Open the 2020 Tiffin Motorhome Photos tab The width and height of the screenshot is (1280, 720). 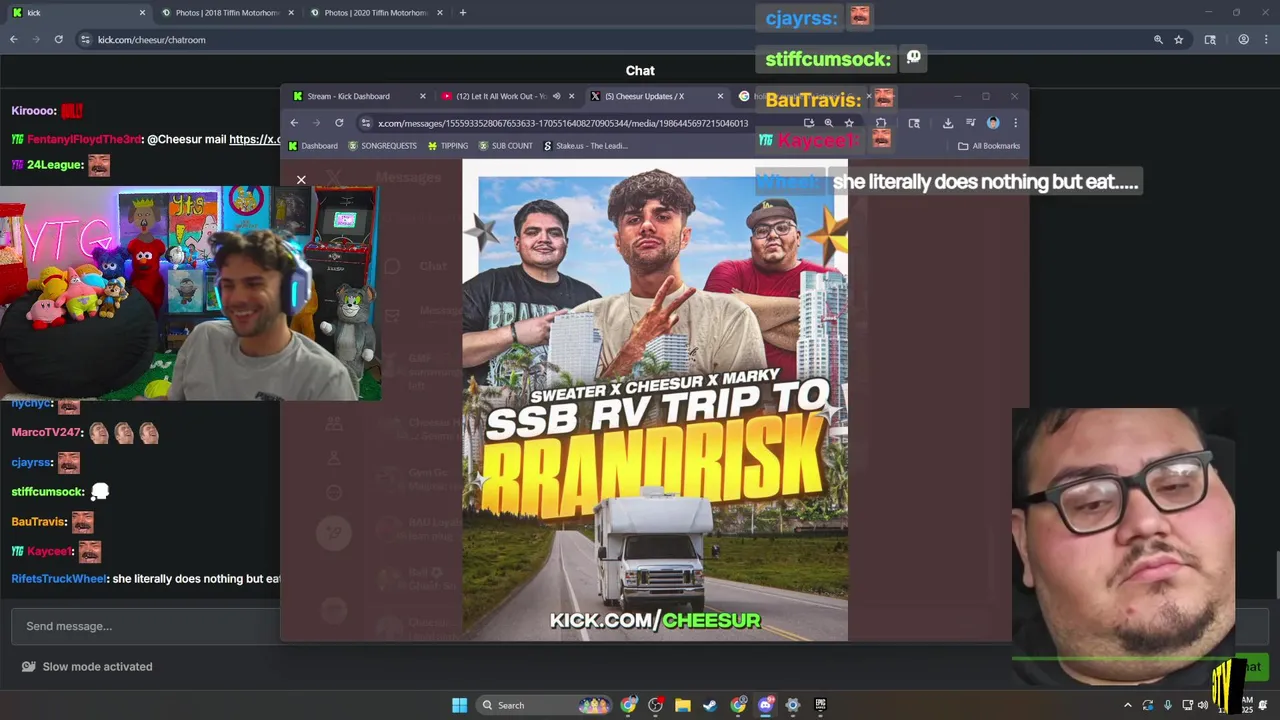coord(375,13)
